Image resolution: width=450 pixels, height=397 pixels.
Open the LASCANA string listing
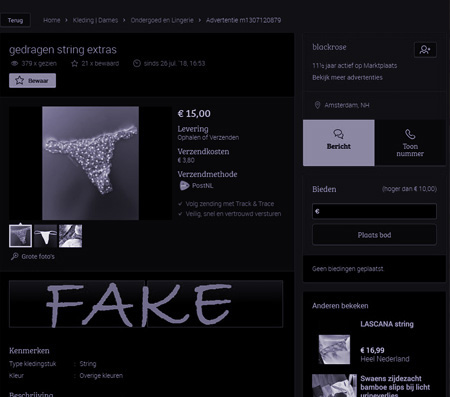387,324
